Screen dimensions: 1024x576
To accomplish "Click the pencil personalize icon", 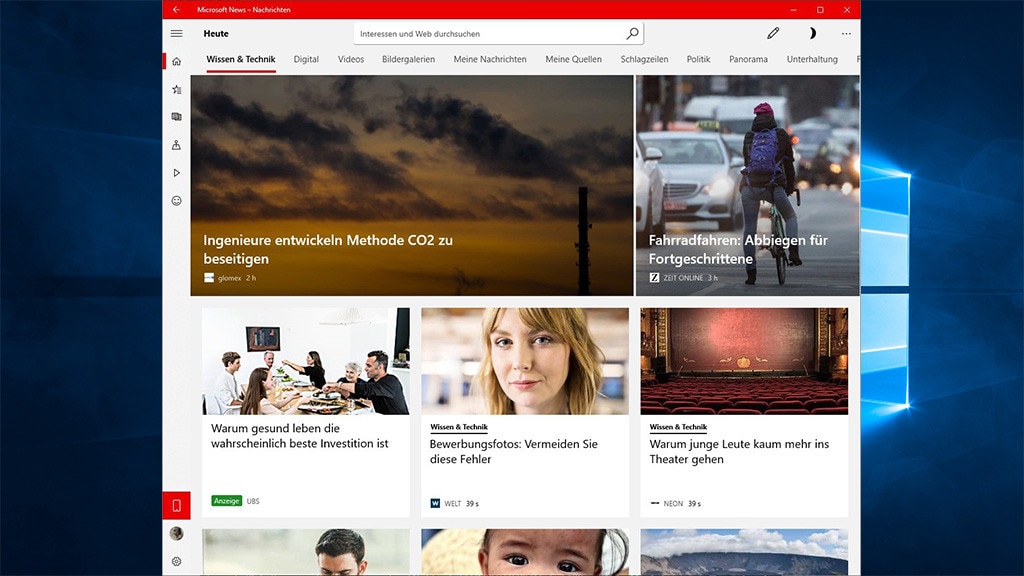I will (x=773, y=33).
